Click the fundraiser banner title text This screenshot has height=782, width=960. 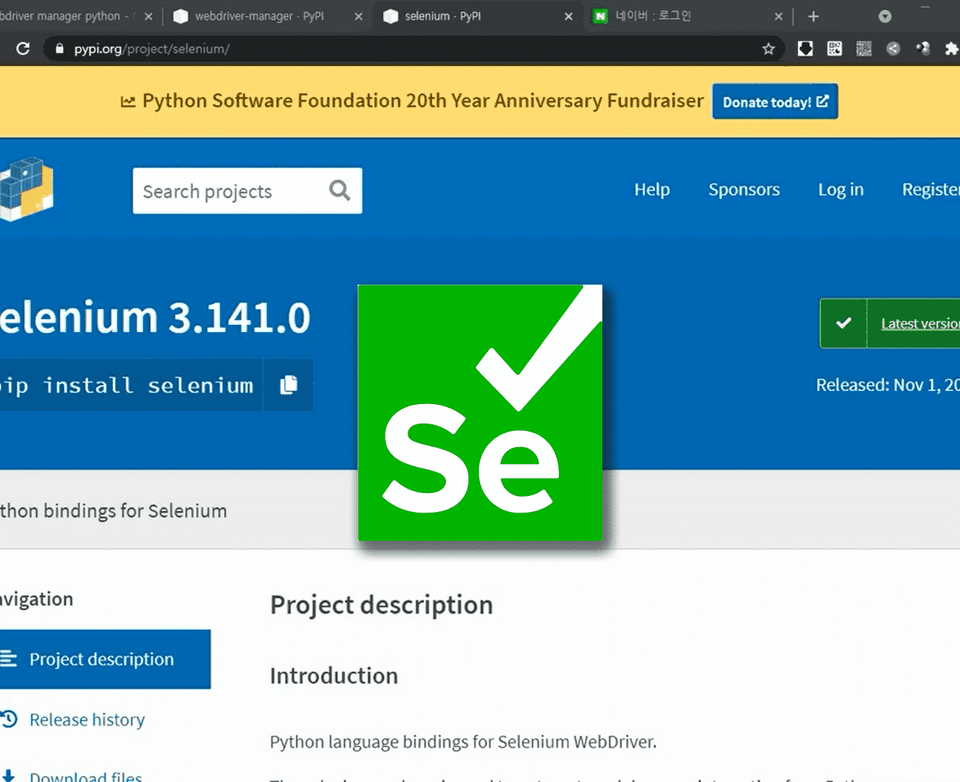422,100
